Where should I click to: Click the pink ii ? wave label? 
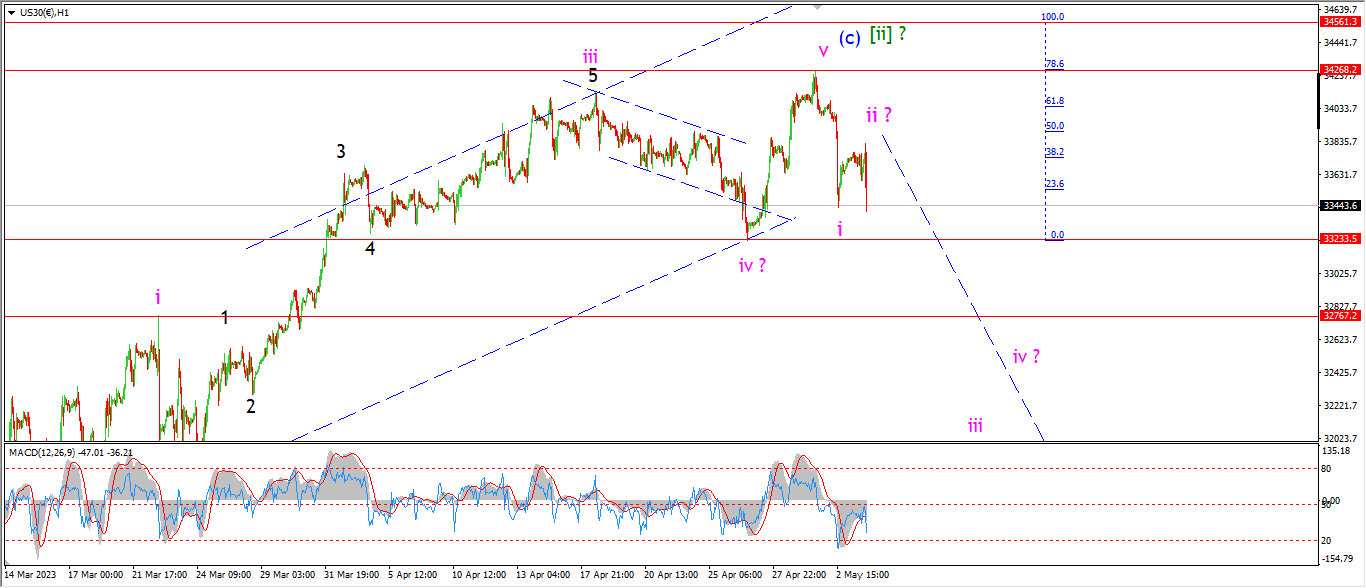coord(878,114)
